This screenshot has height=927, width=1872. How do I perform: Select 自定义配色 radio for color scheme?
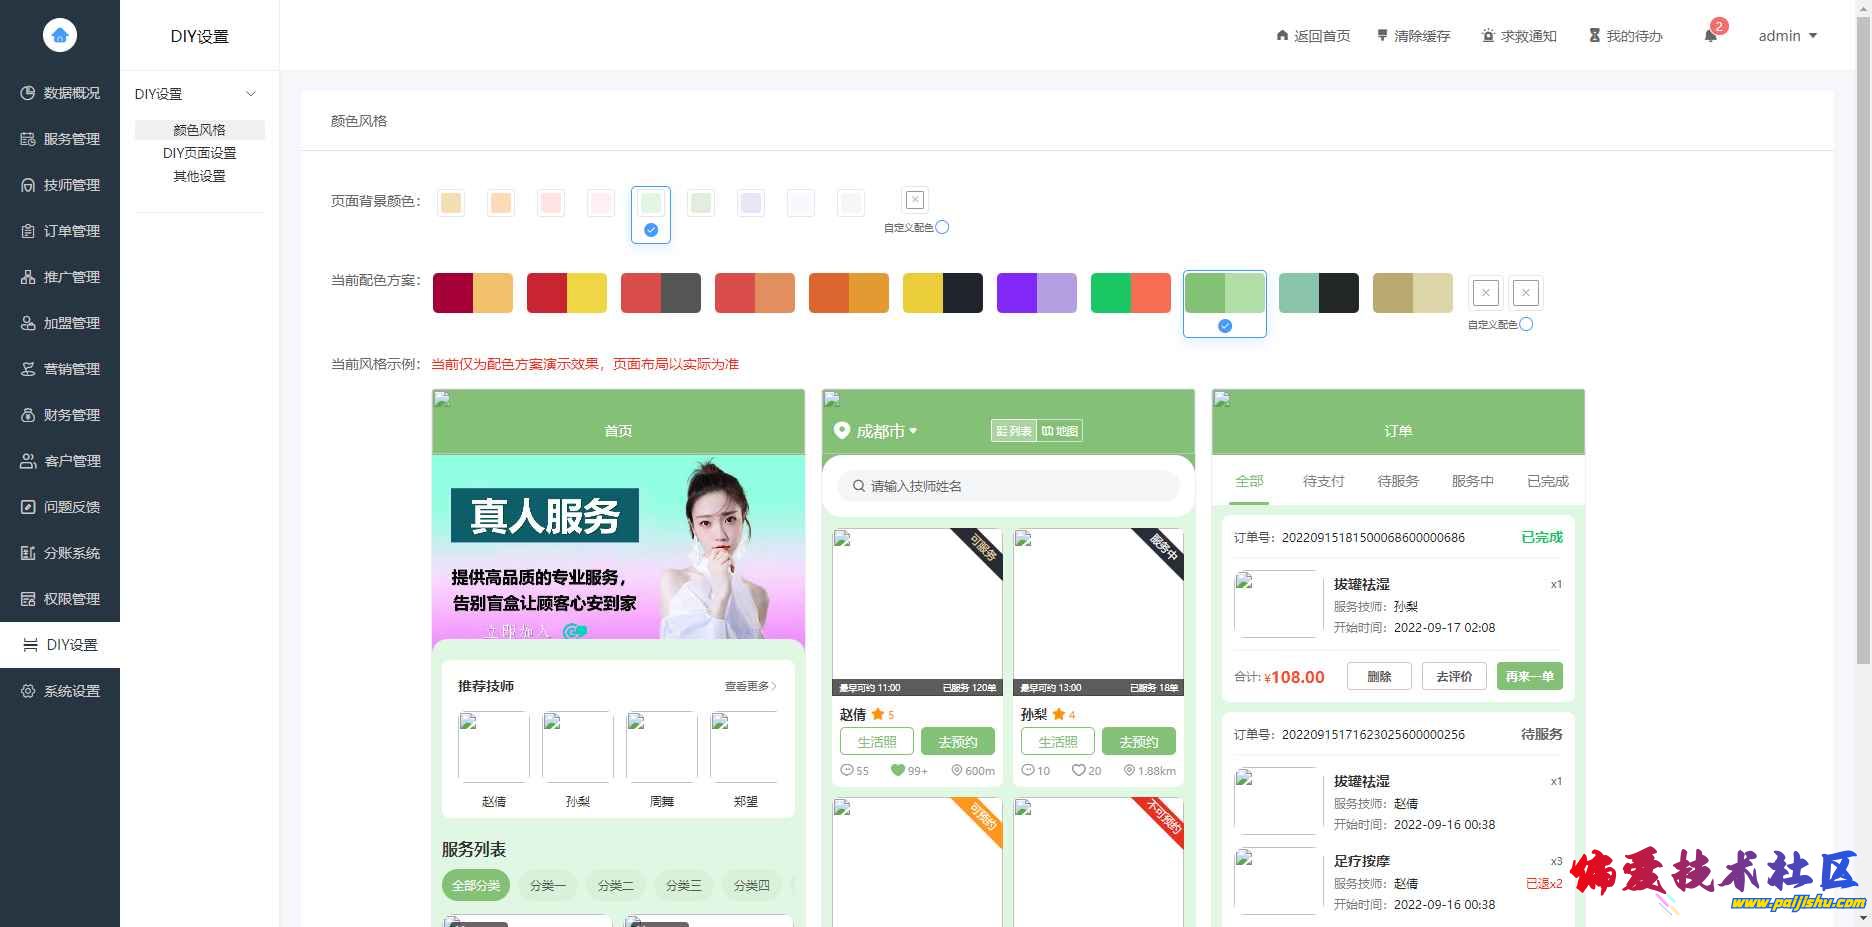1526,324
